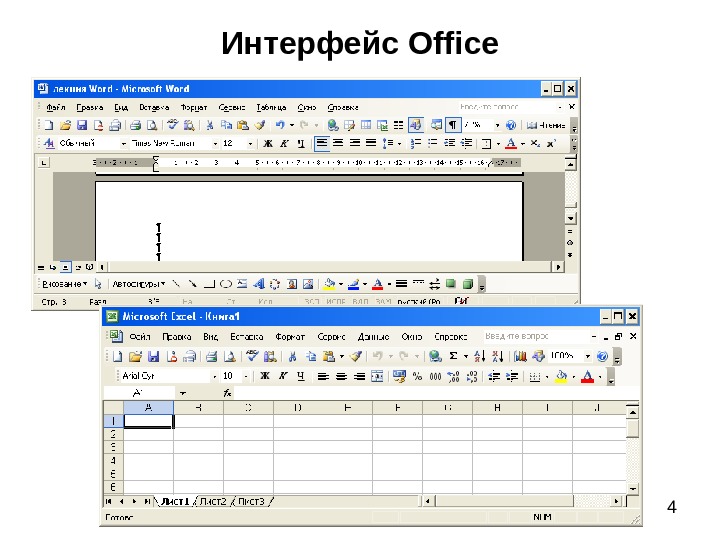Click the Open folder icon in Word

click(x=65, y=125)
